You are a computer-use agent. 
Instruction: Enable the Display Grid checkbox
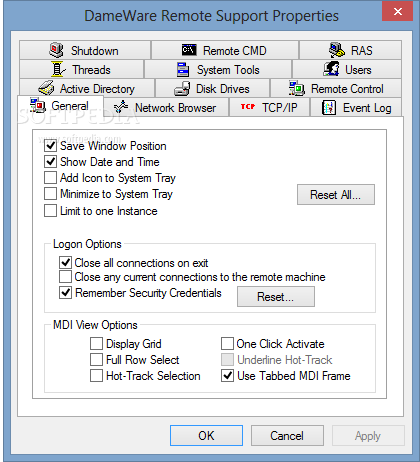(x=96, y=343)
